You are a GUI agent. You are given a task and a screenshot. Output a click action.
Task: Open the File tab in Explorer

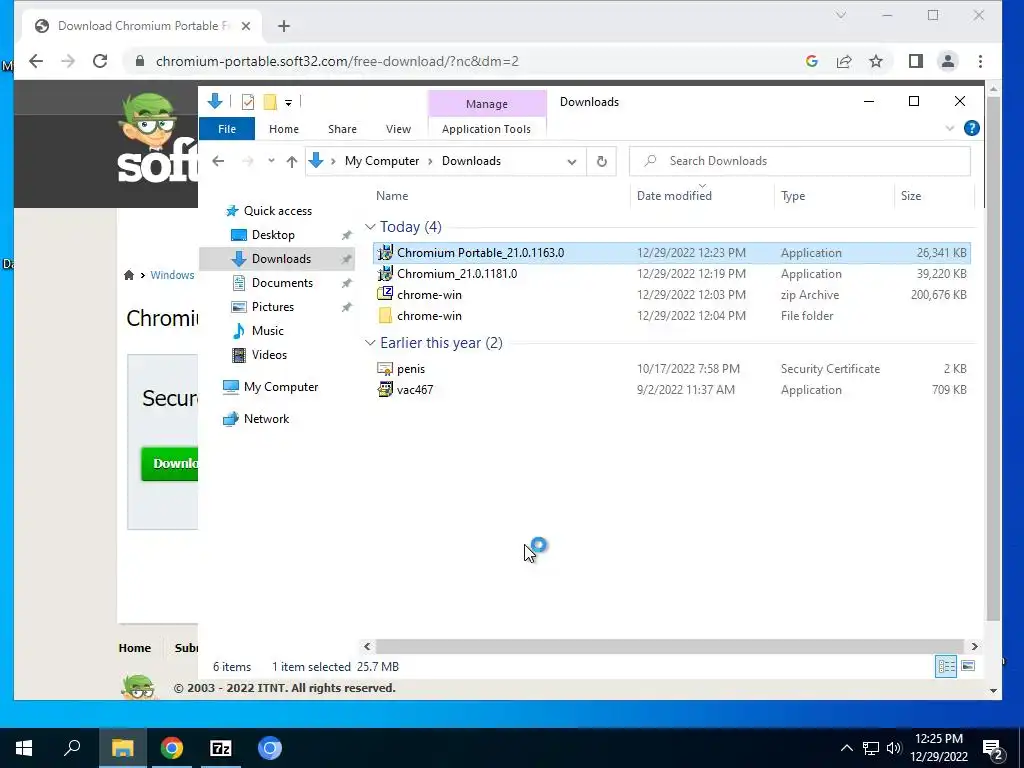227,129
